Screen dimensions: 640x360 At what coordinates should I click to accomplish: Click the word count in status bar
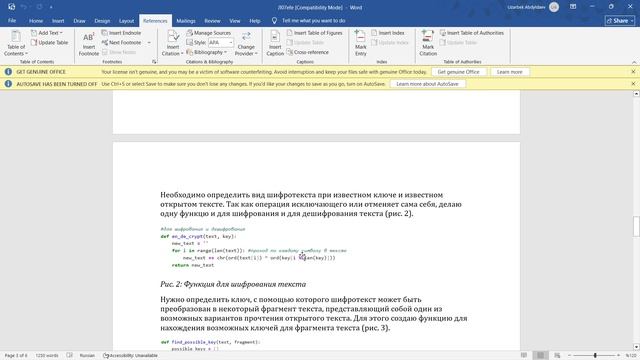47,356
